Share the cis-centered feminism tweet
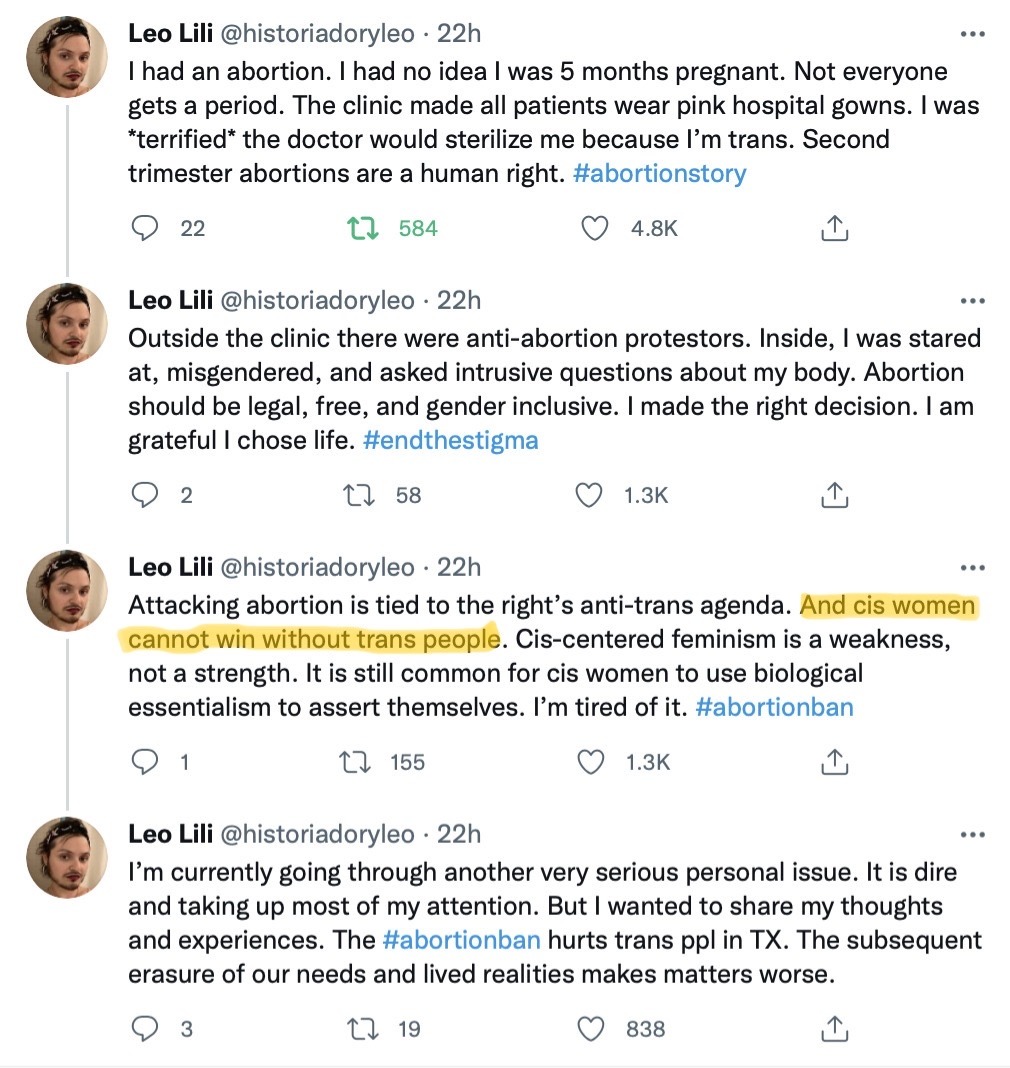Viewport: 1010px width, 1068px height. click(834, 762)
